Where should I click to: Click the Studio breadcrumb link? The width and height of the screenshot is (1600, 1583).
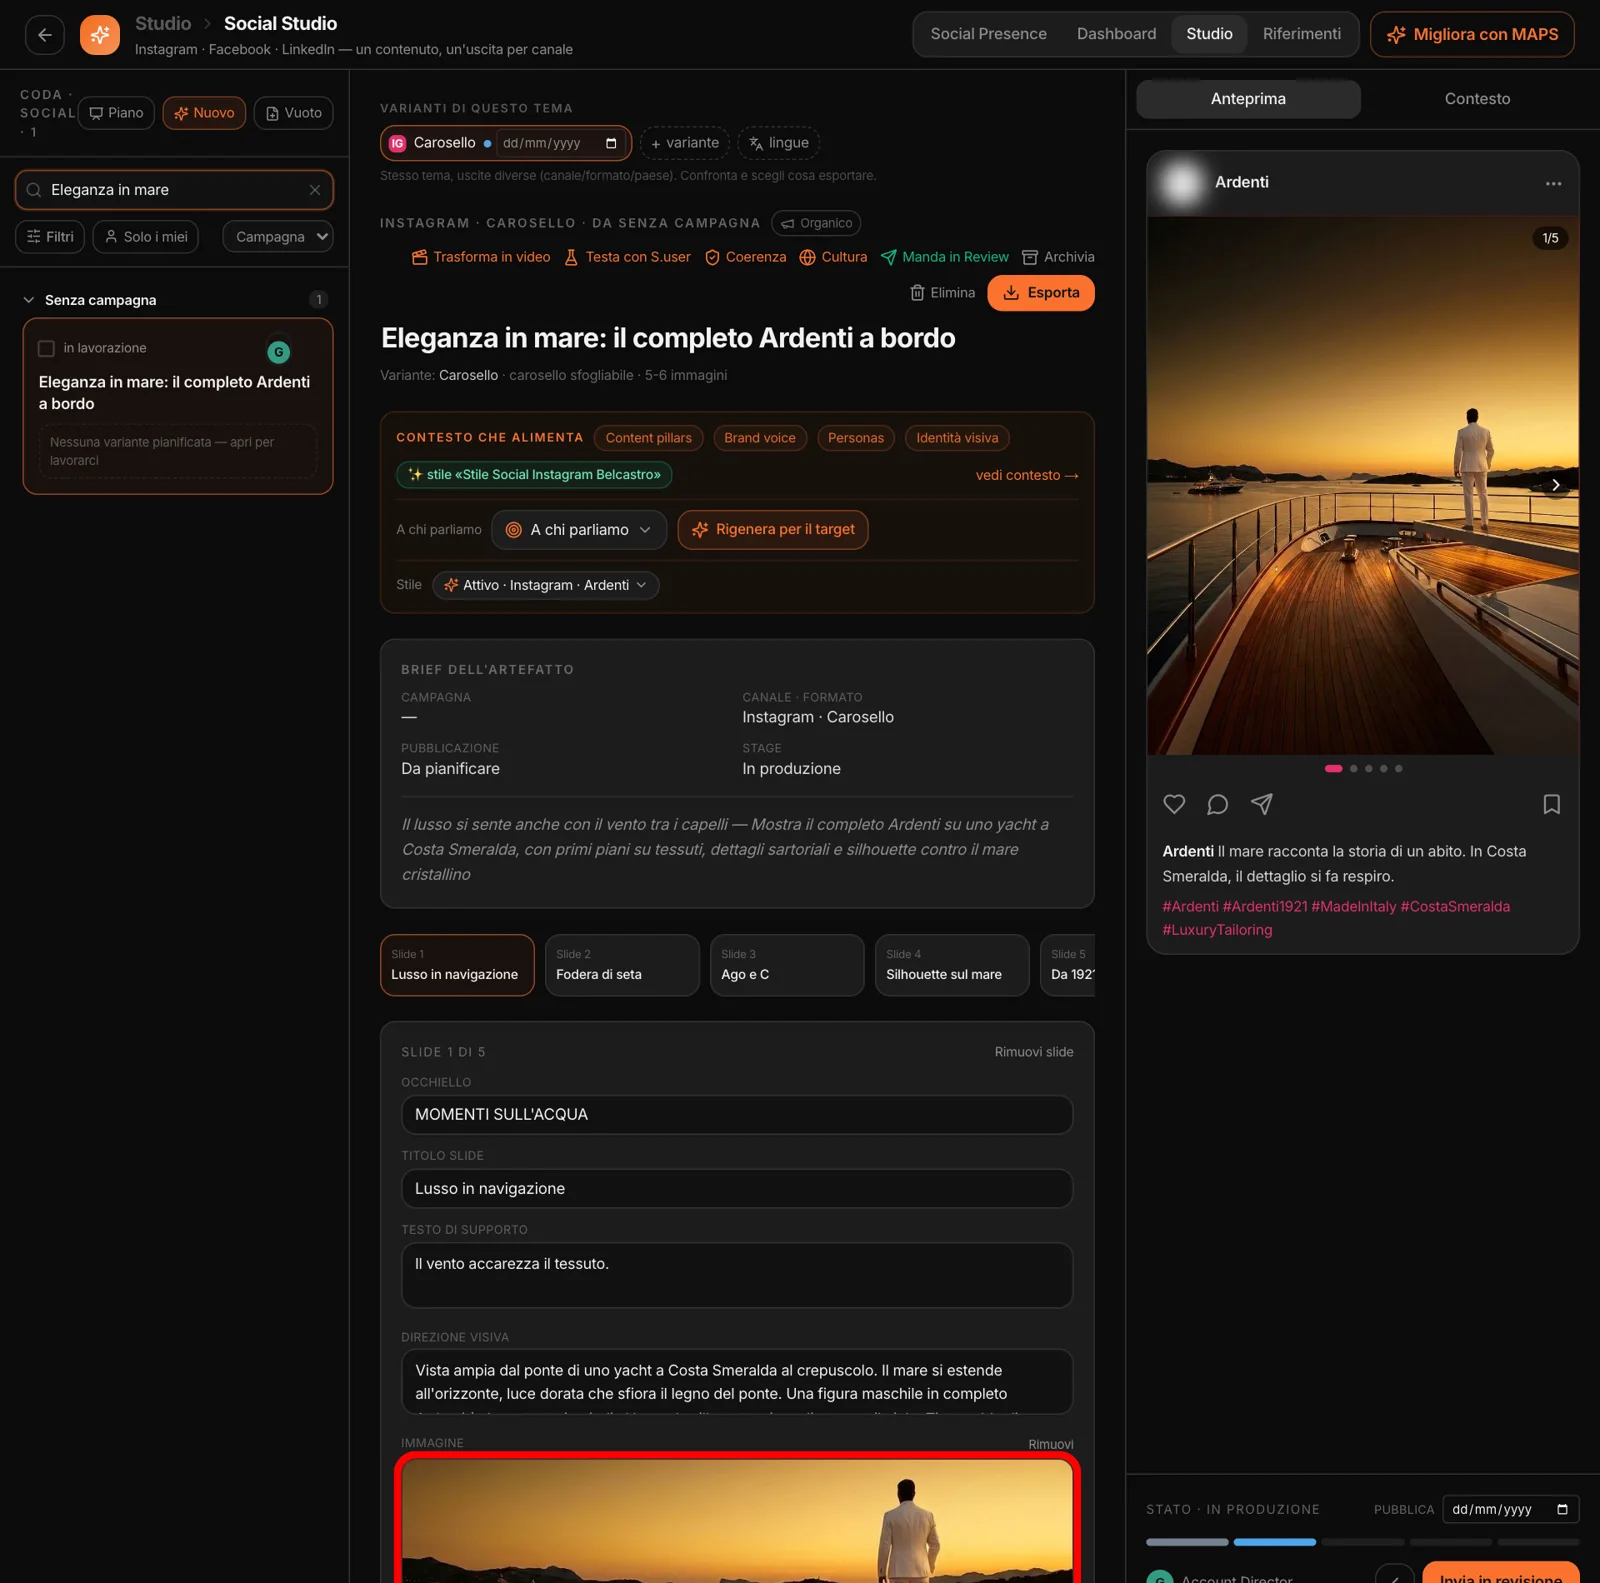tap(163, 23)
